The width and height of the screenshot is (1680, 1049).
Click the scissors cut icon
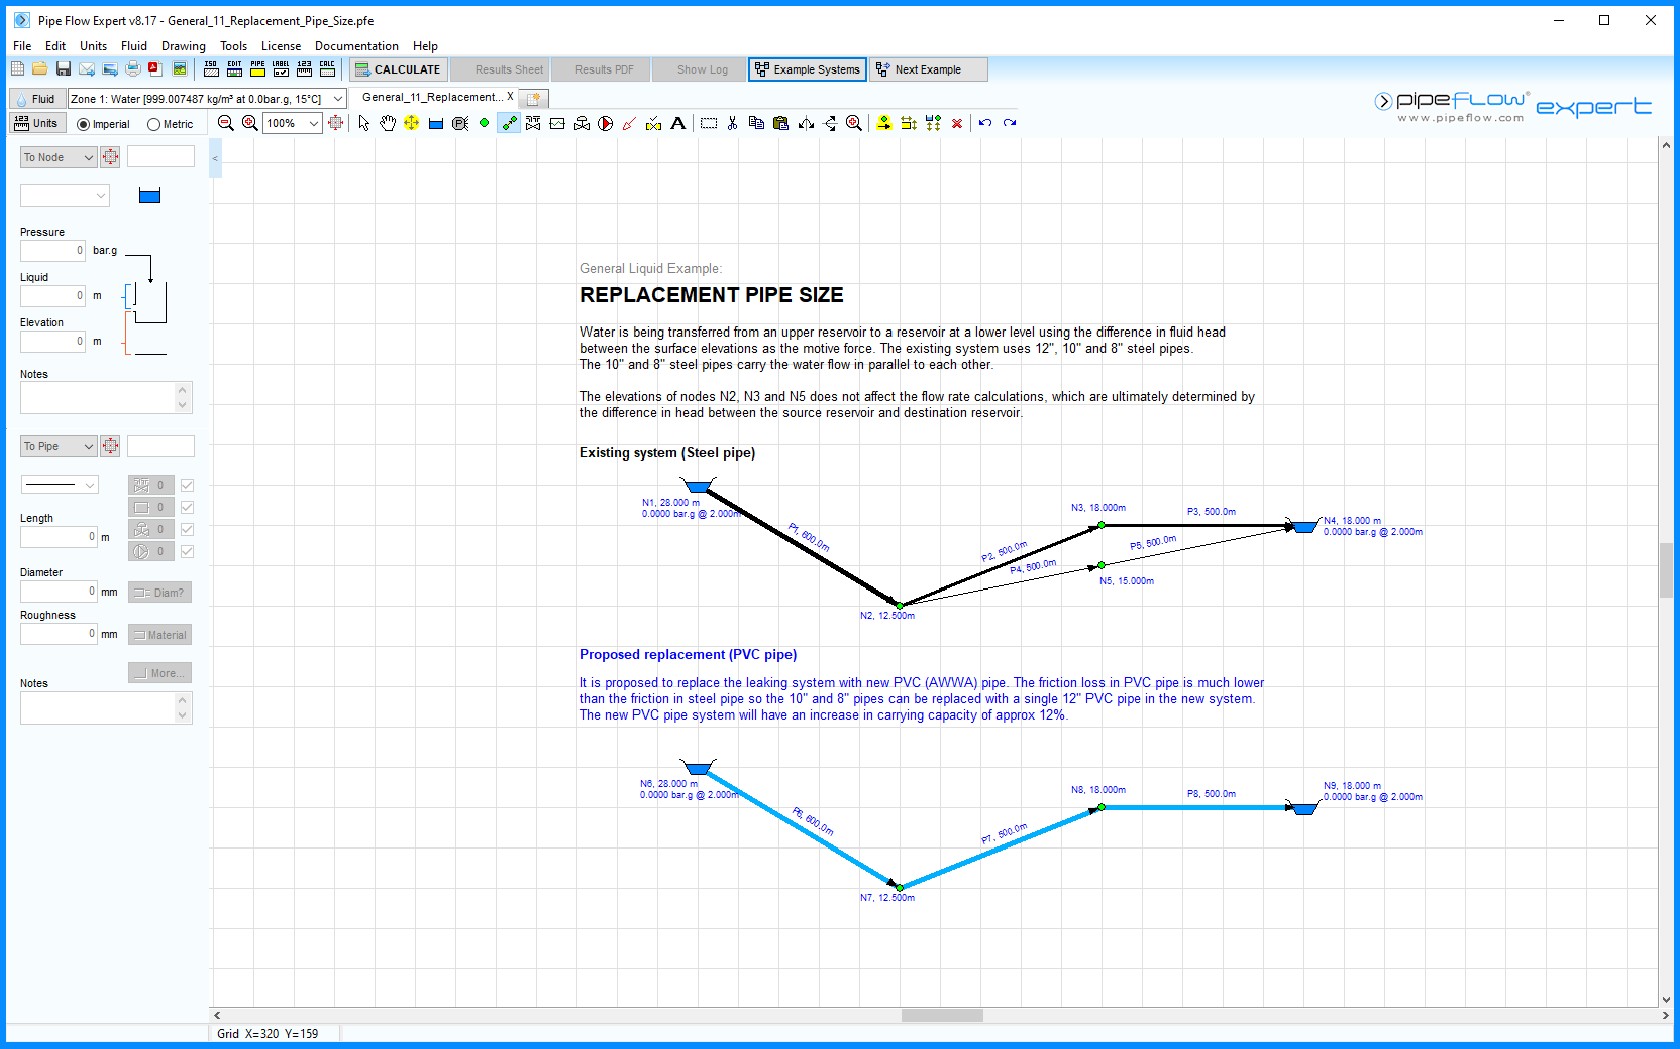pyautogui.click(x=732, y=123)
